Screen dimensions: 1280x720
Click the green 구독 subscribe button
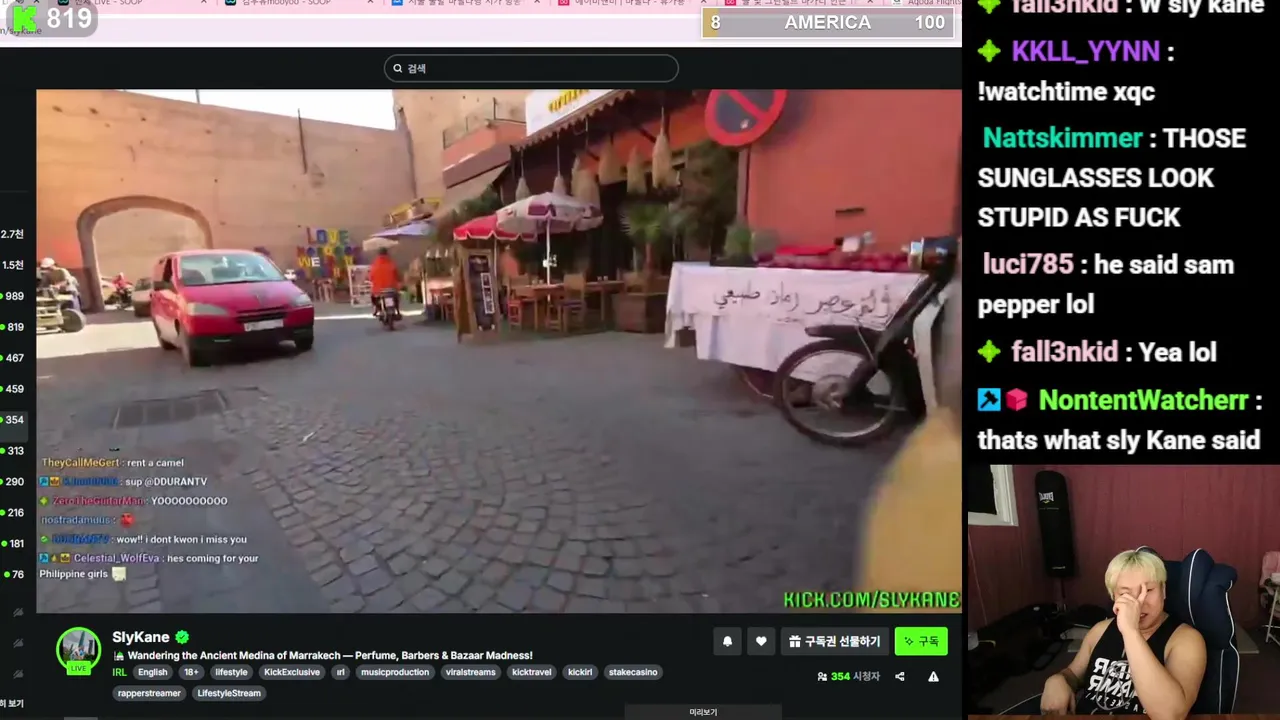[x=921, y=641]
